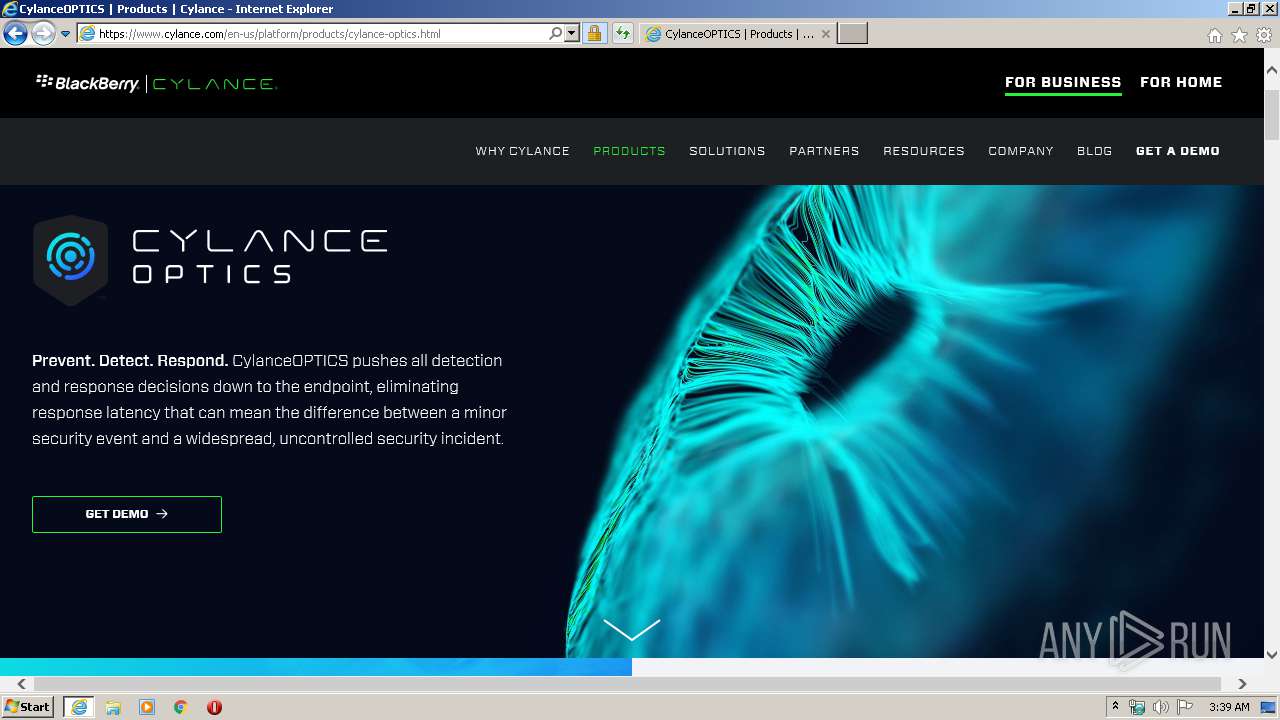Click the volume speaker tray icon
The width and height of the screenshot is (1280, 720).
1161,707
